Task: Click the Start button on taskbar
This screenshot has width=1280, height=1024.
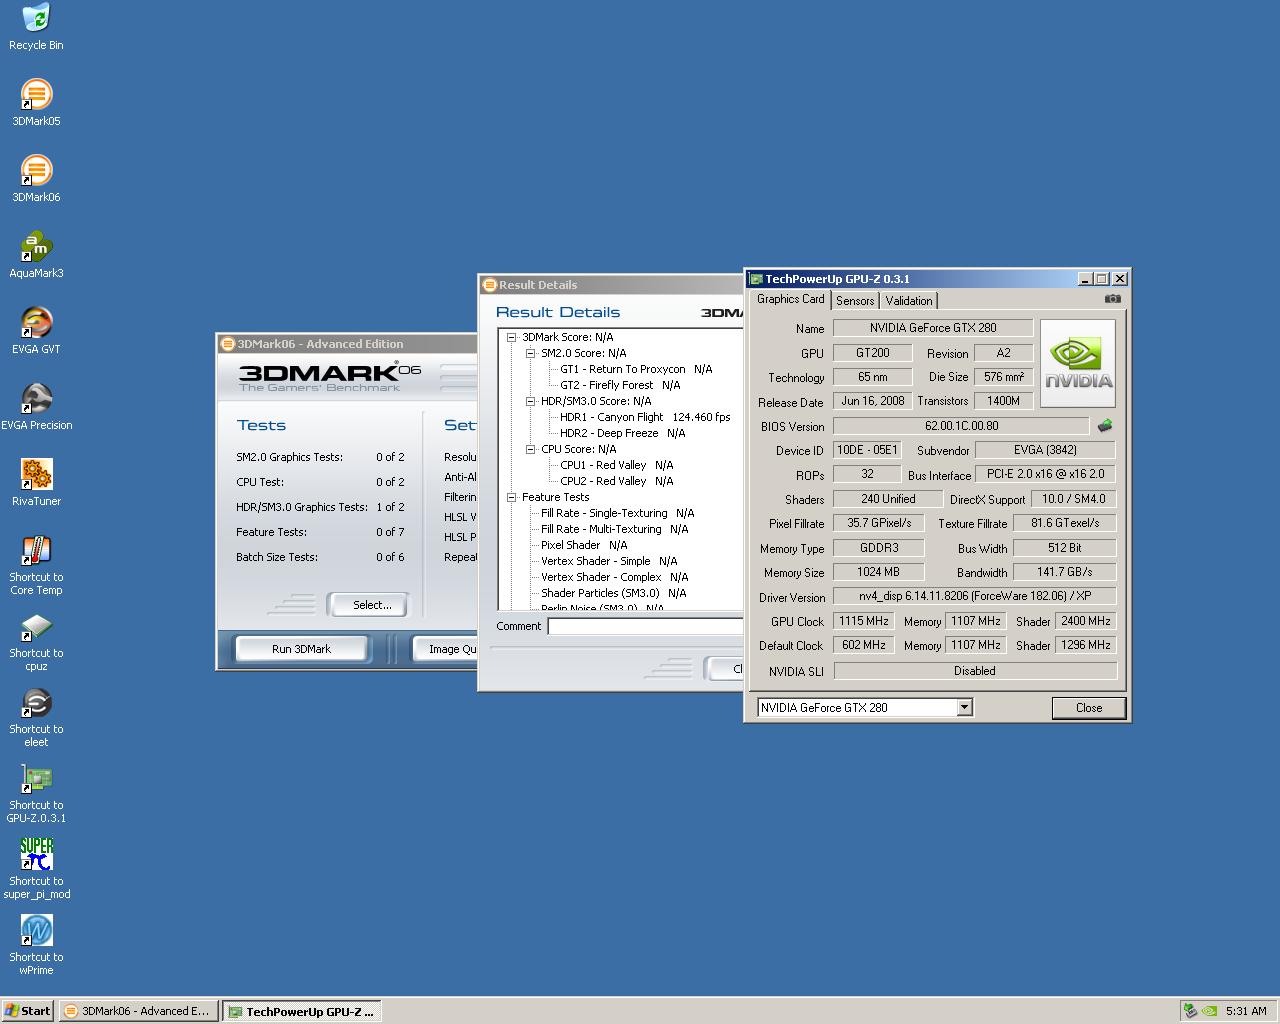Action: coord(28,1011)
